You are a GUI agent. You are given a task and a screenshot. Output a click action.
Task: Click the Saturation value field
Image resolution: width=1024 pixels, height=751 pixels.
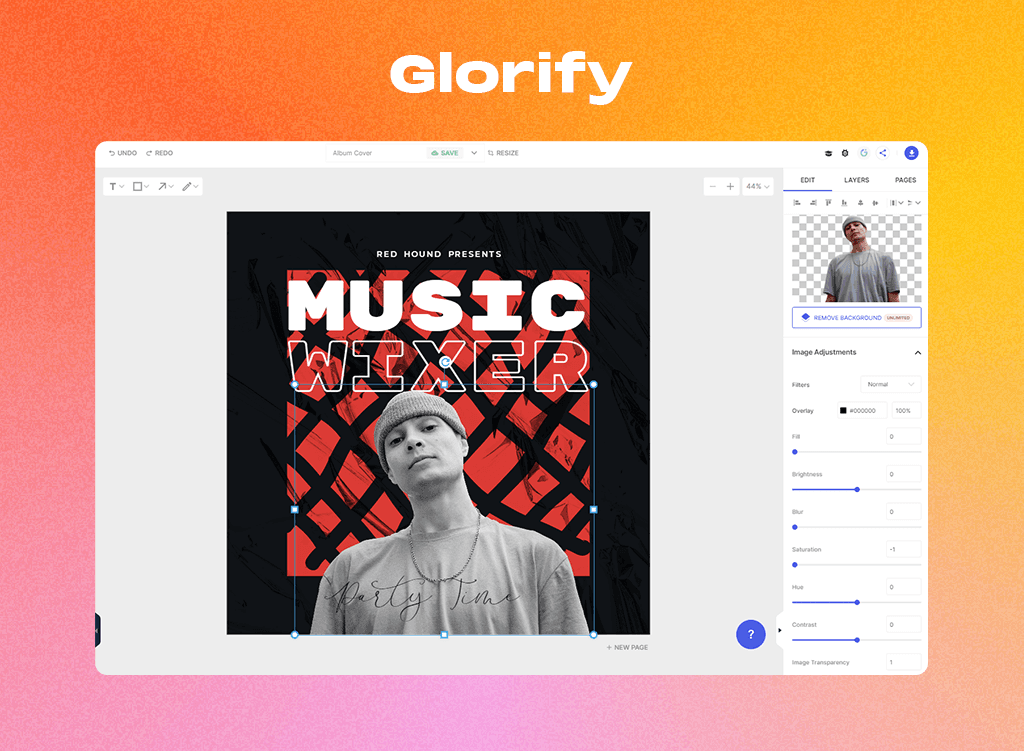tap(903, 549)
